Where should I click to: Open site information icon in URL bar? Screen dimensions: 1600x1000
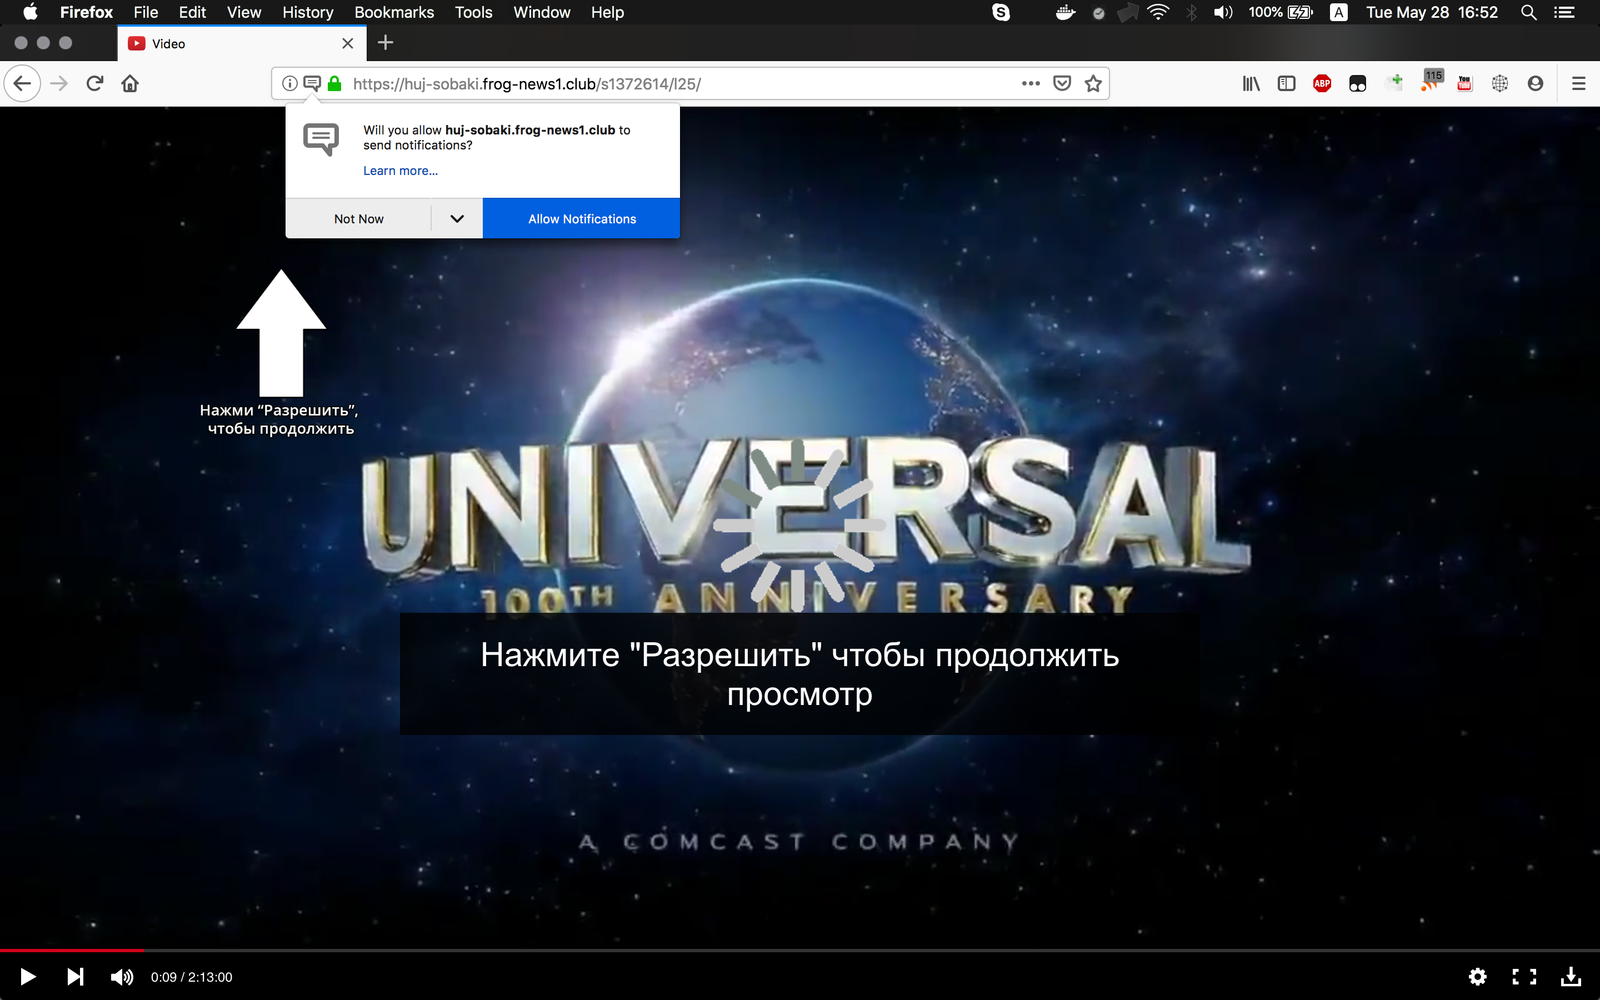[289, 84]
